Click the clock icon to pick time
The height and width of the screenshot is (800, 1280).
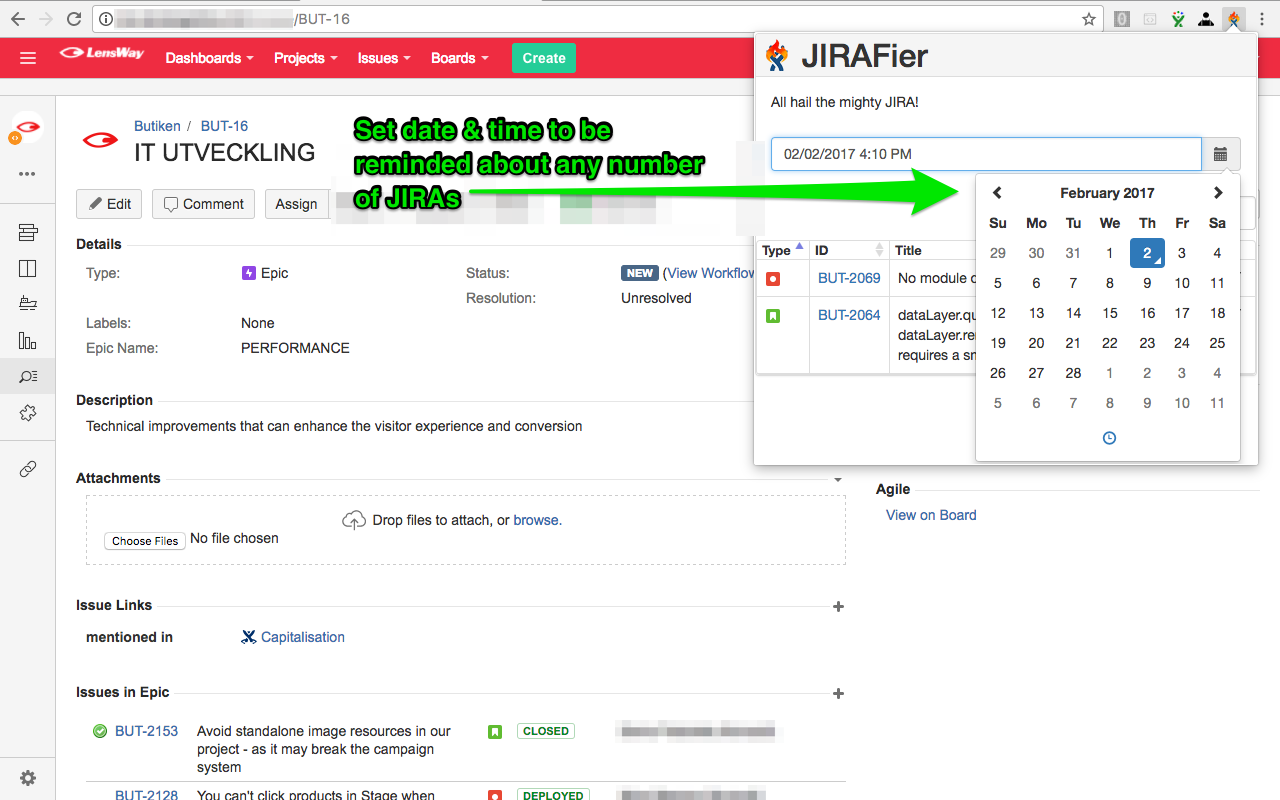click(1109, 438)
